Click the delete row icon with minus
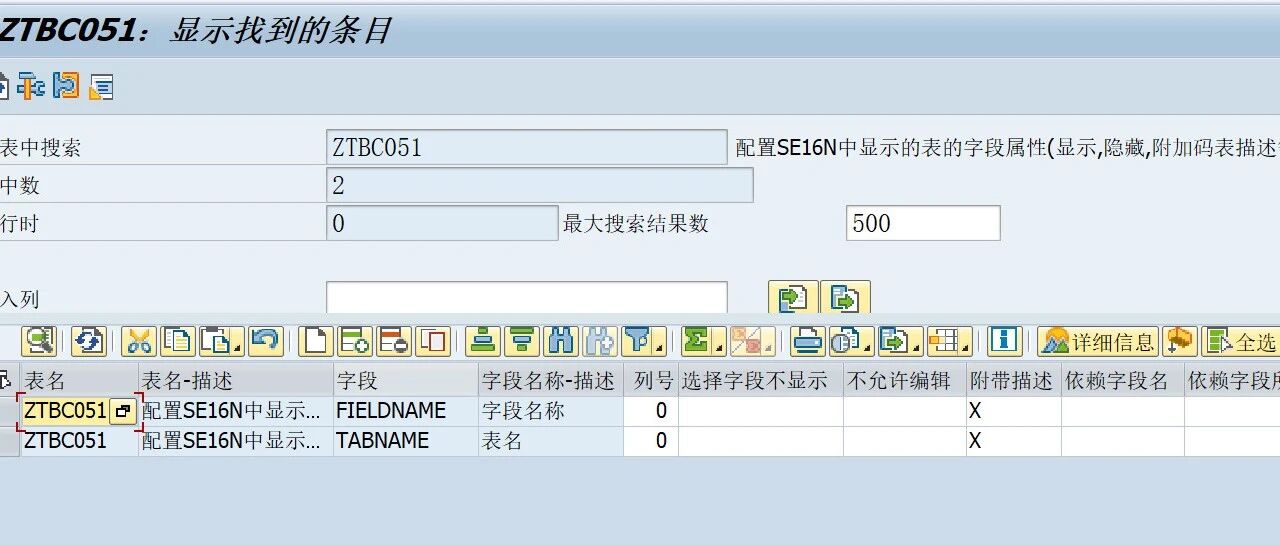The height and width of the screenshot is (545, 1280). [x=394, y=341]
